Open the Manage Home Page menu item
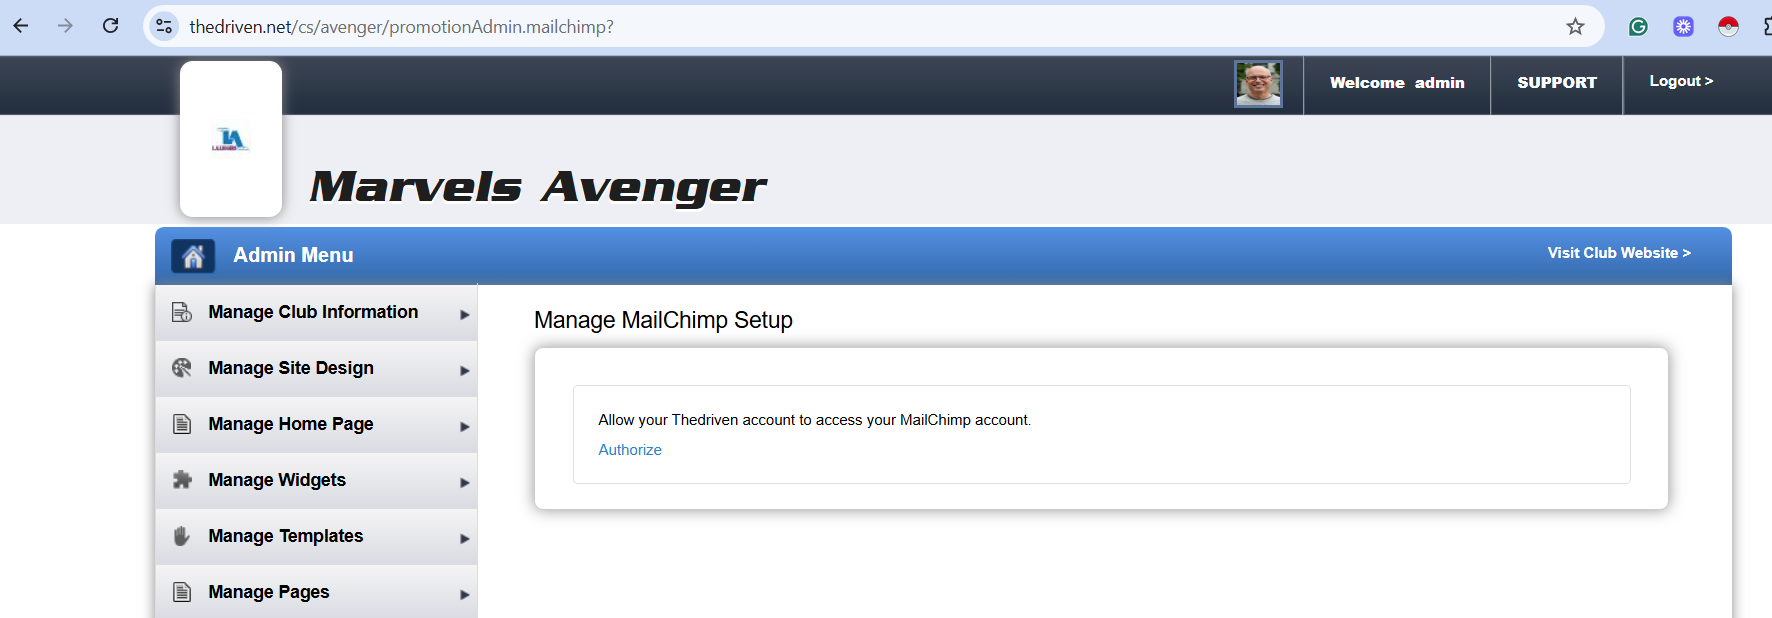 click(316, 425)
